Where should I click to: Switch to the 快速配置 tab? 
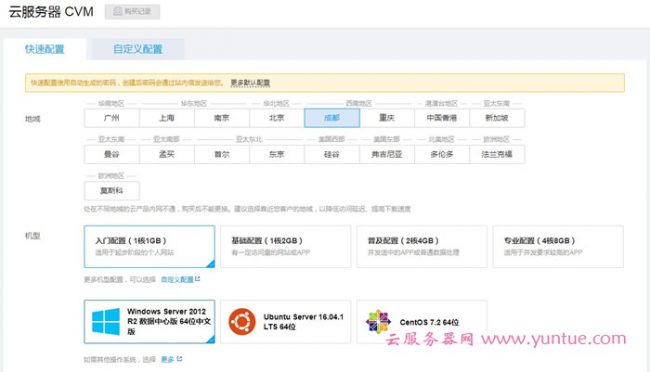tap(45, 49)
